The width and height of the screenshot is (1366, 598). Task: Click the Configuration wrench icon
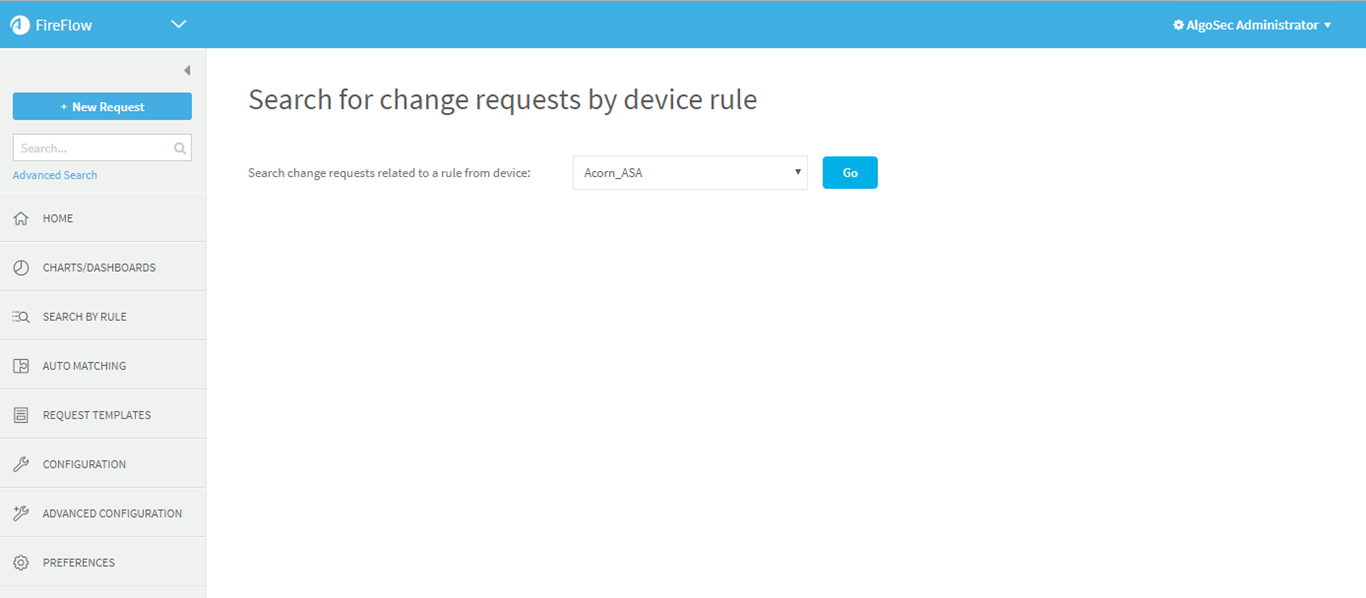pyautogui.click(x=21, y=464)
